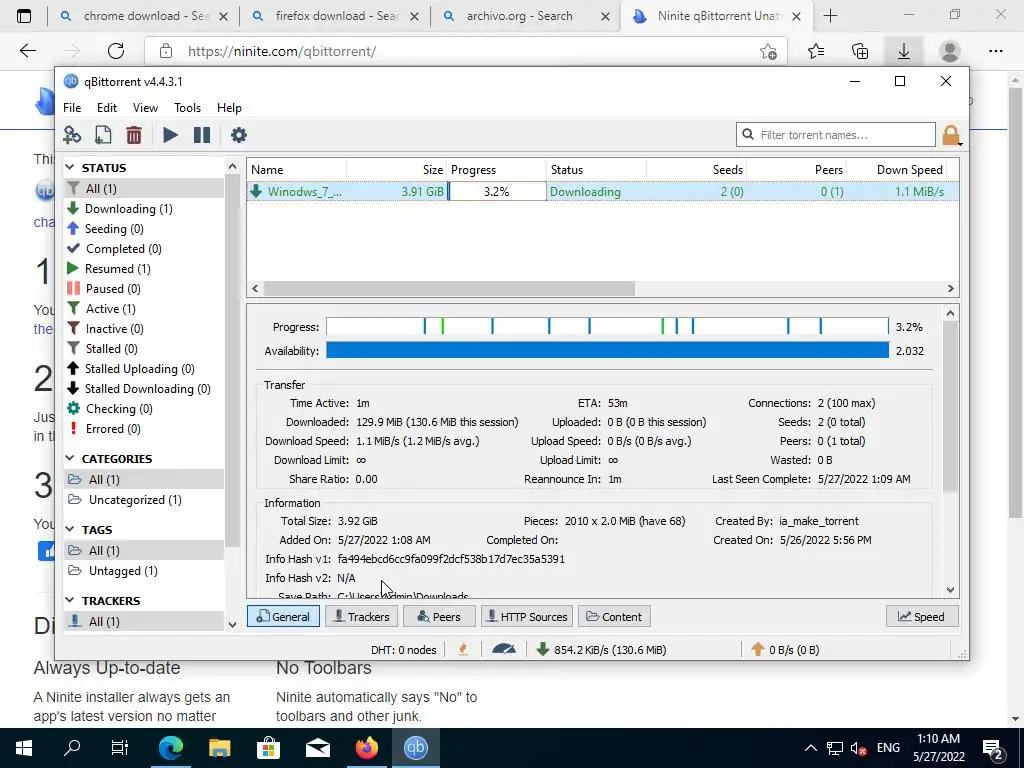Refresh the Ninite page in Edge

[116, 51]
